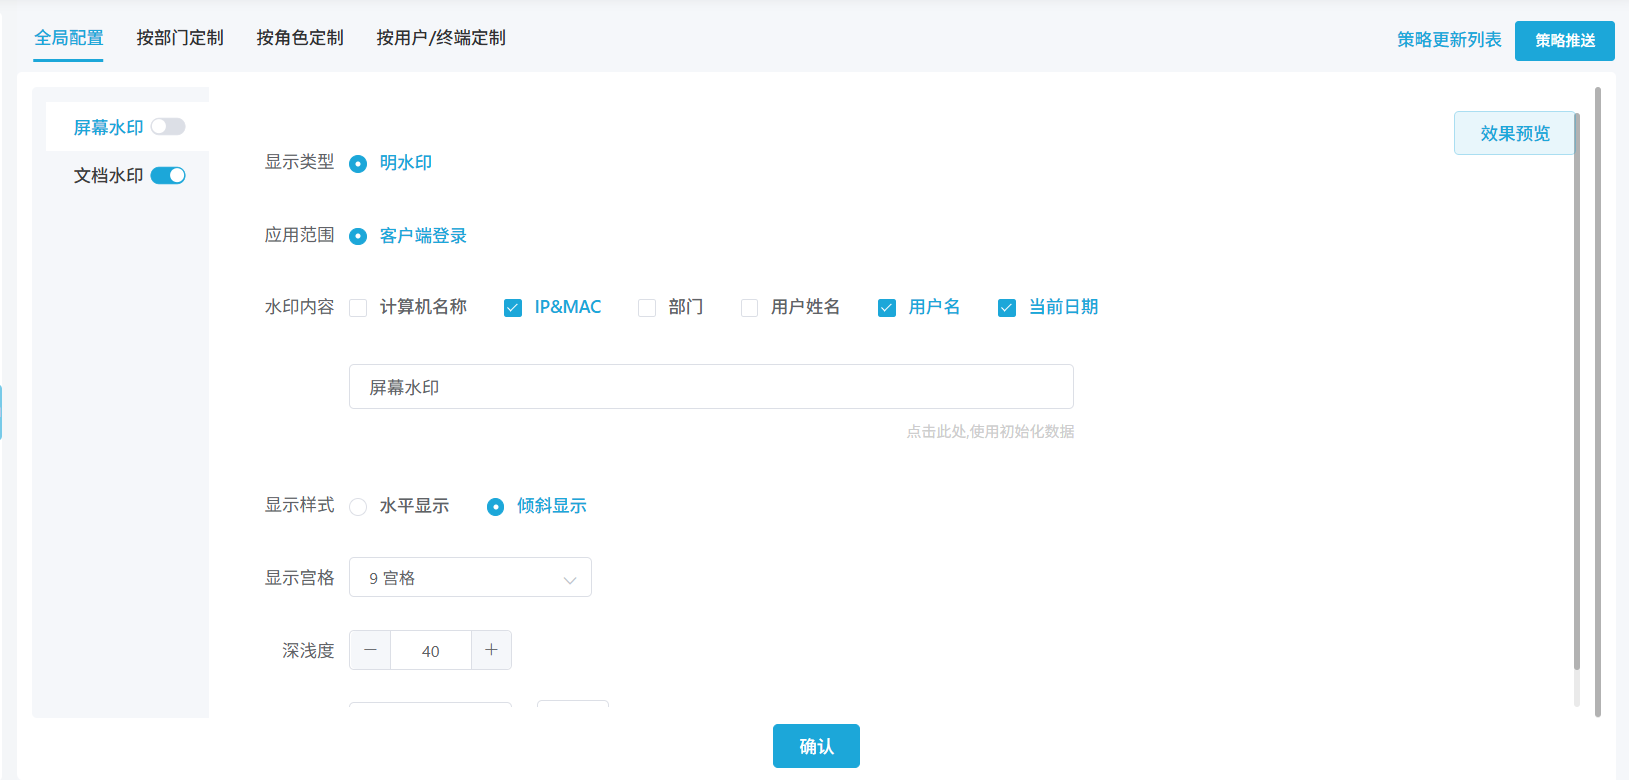Select the 倾斜显示 radio button
The image size is (1629, 780).
(x=495, y=507)
